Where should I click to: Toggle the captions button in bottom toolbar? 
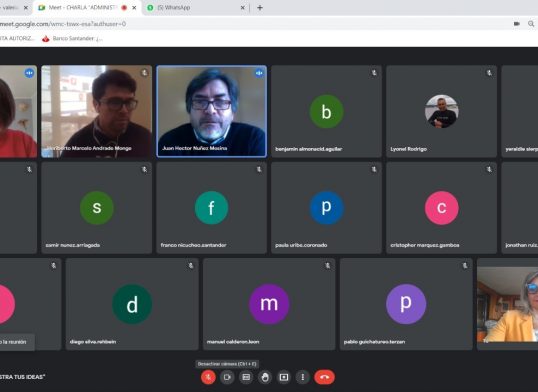[246, 377]
